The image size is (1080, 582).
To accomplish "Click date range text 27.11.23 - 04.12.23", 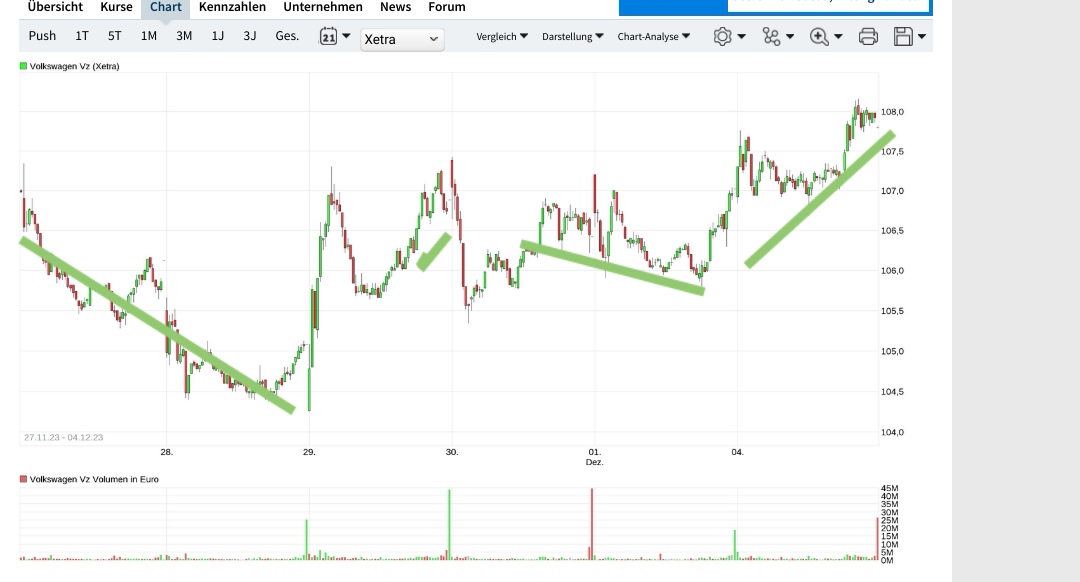I will tap(63, 437).
